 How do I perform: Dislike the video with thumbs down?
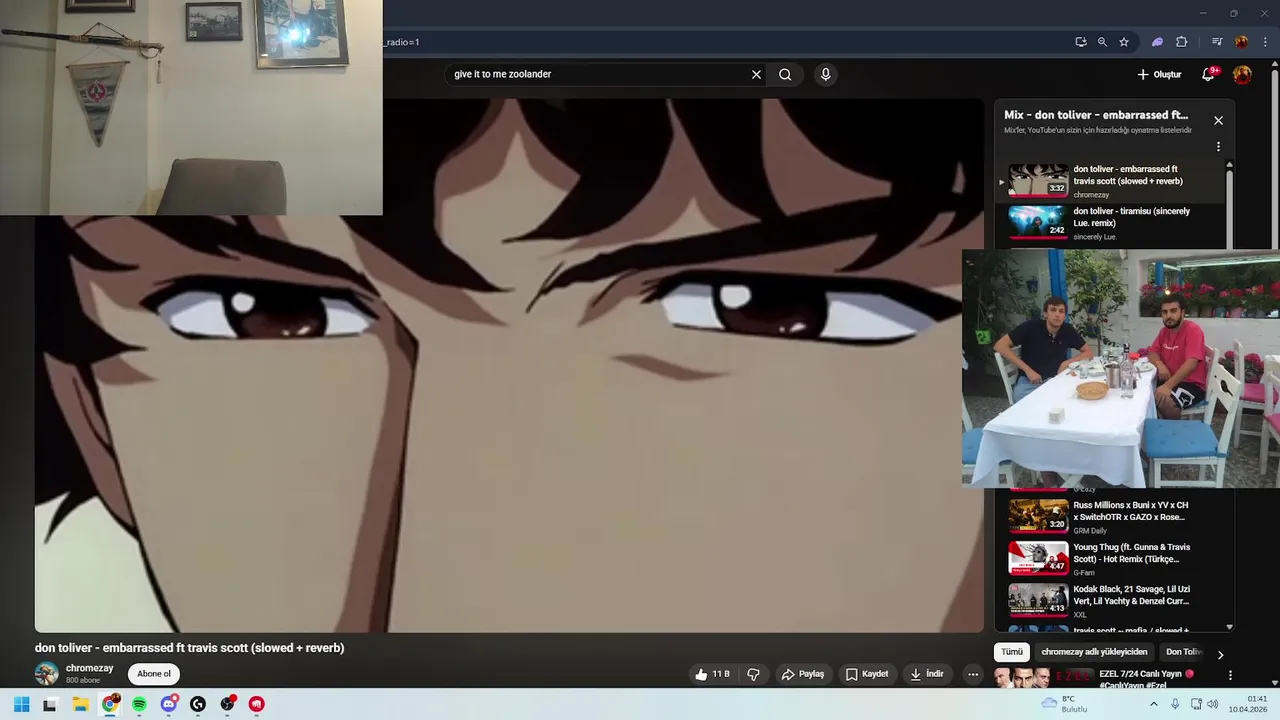(753, 674)
